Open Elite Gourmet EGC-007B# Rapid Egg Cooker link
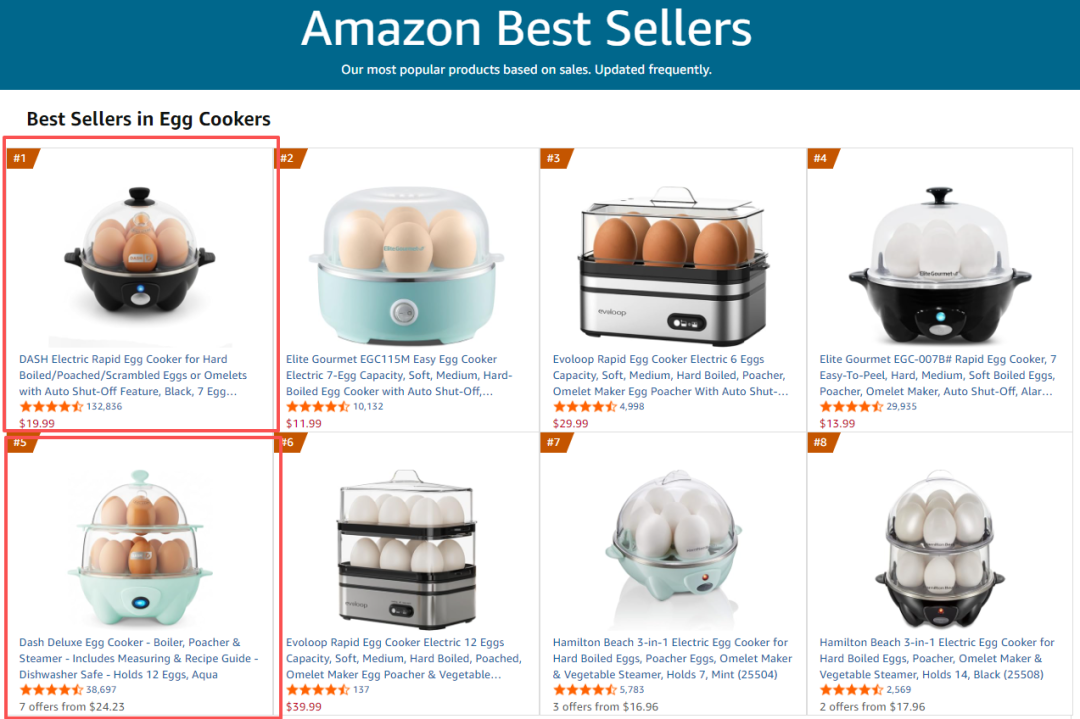Image resolution: width=1080 pixels, height=719 pixels. 937,375
